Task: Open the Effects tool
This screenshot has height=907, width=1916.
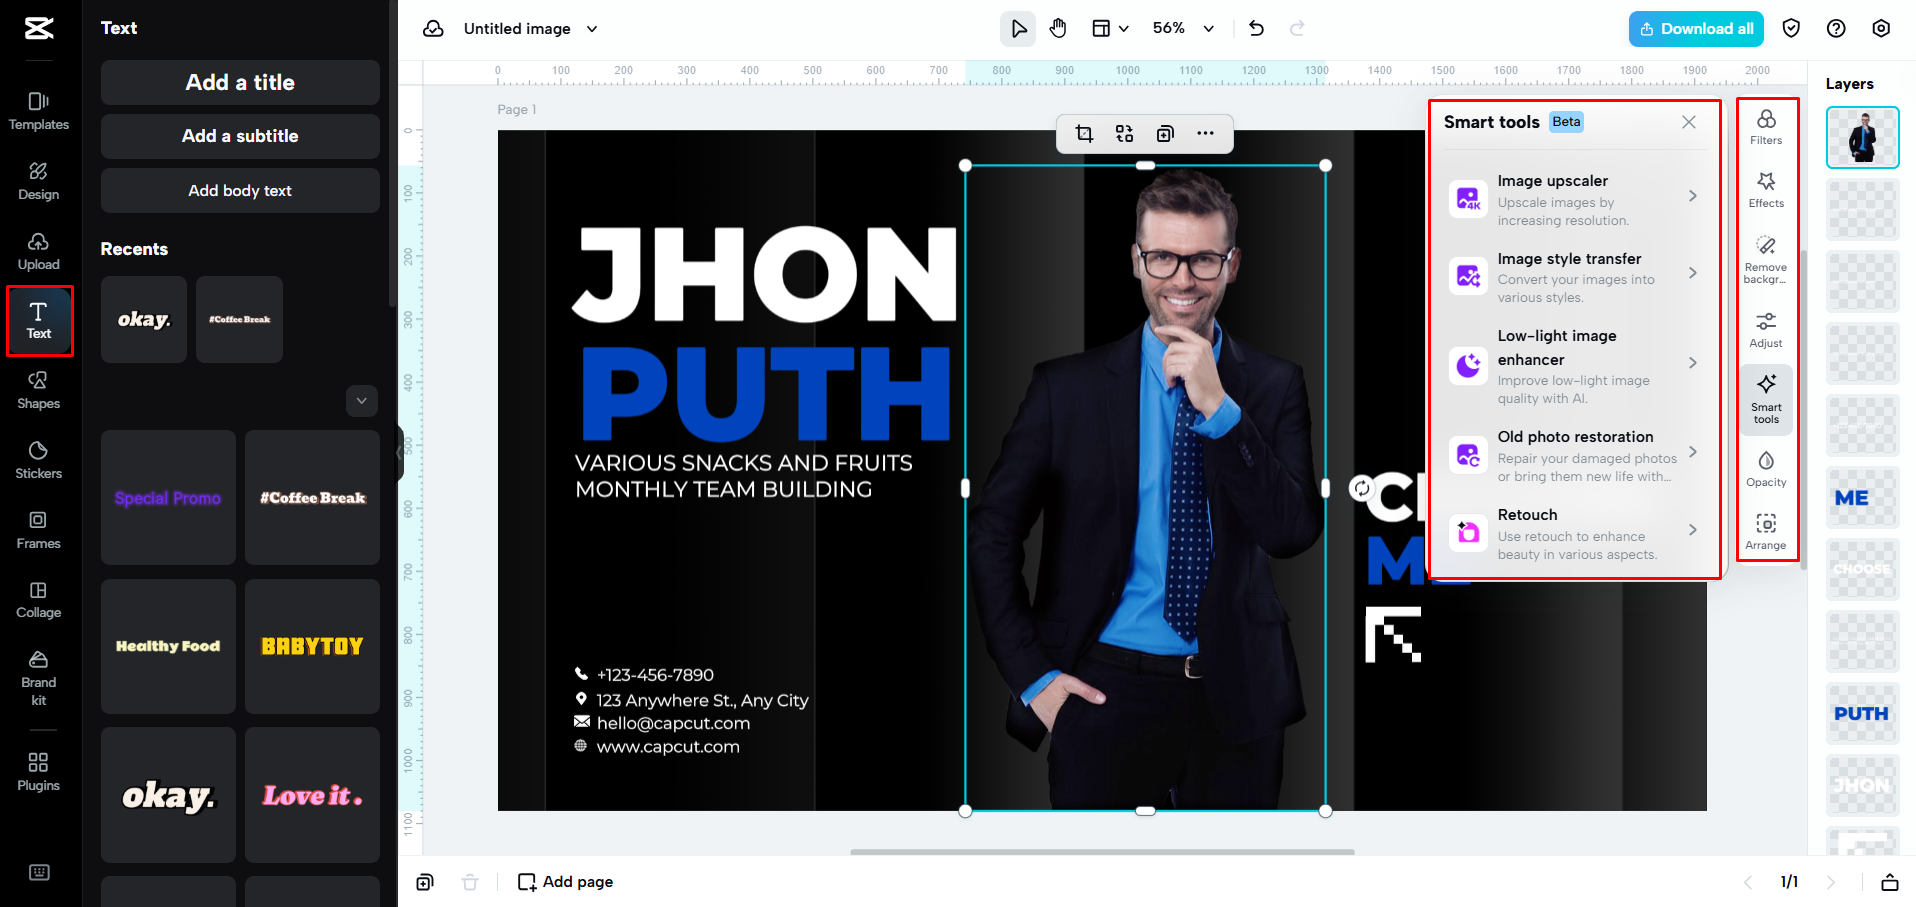Action: click(x=1766, y=189)
